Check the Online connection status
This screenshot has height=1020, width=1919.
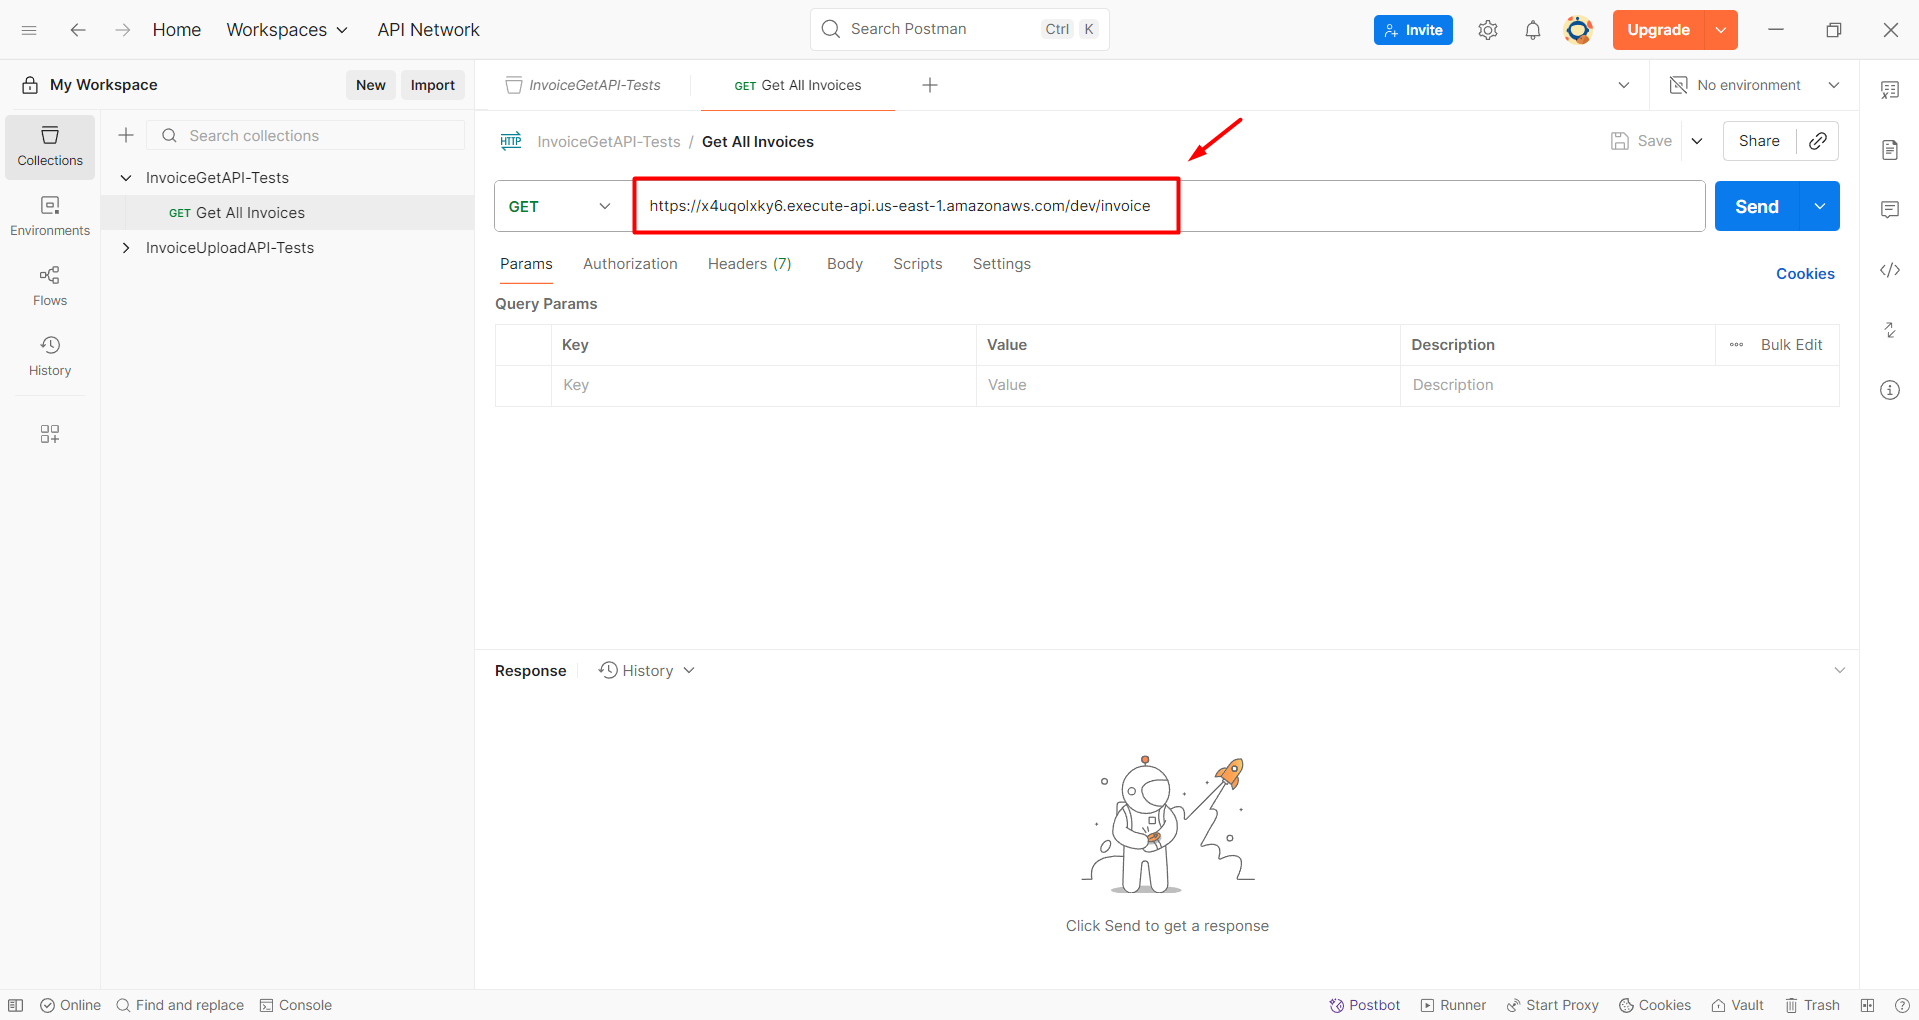70,1005
